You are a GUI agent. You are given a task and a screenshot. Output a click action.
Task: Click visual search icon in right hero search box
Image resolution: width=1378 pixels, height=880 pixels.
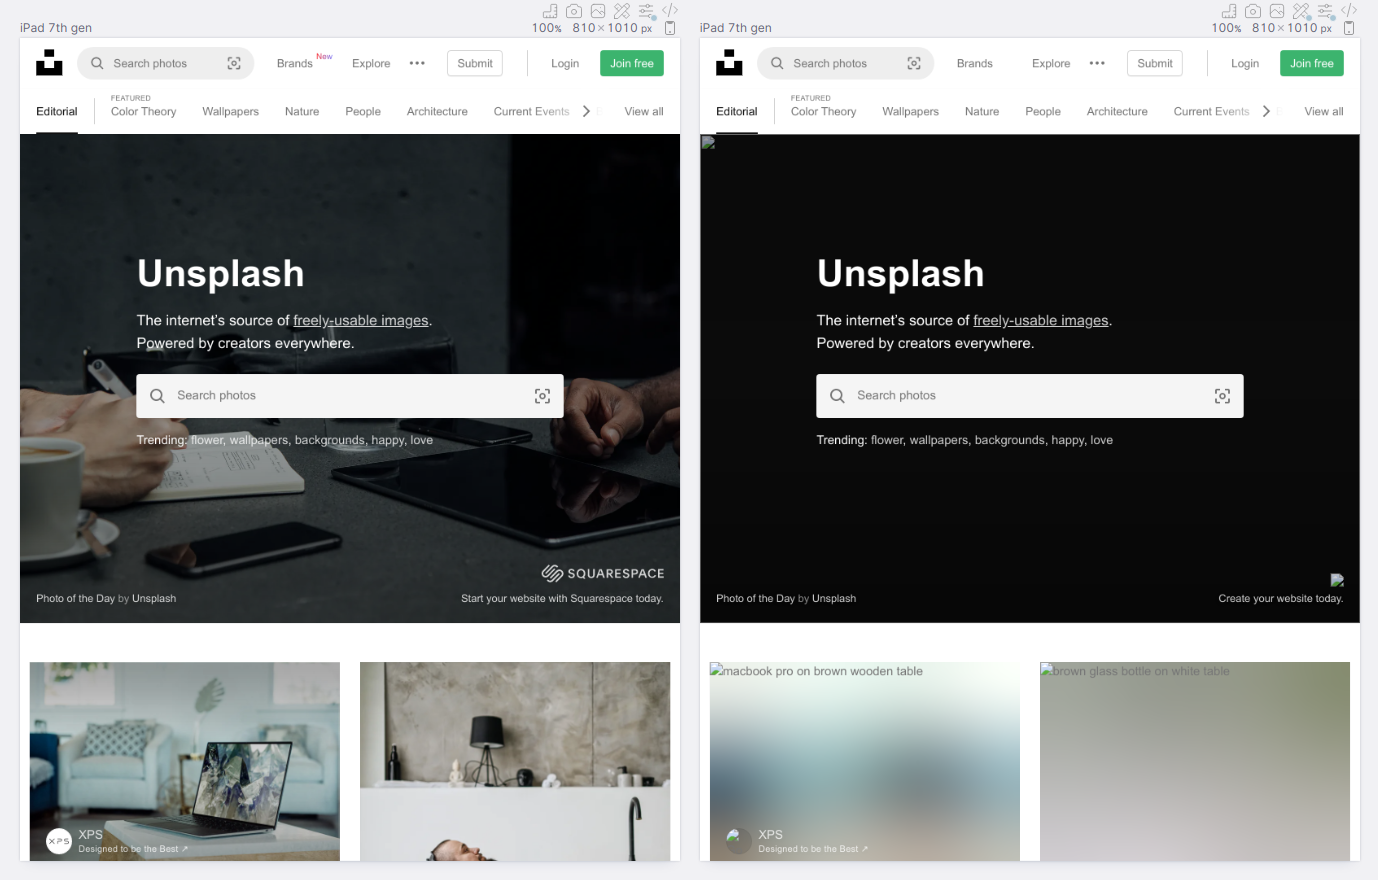tap(1222, 396)
